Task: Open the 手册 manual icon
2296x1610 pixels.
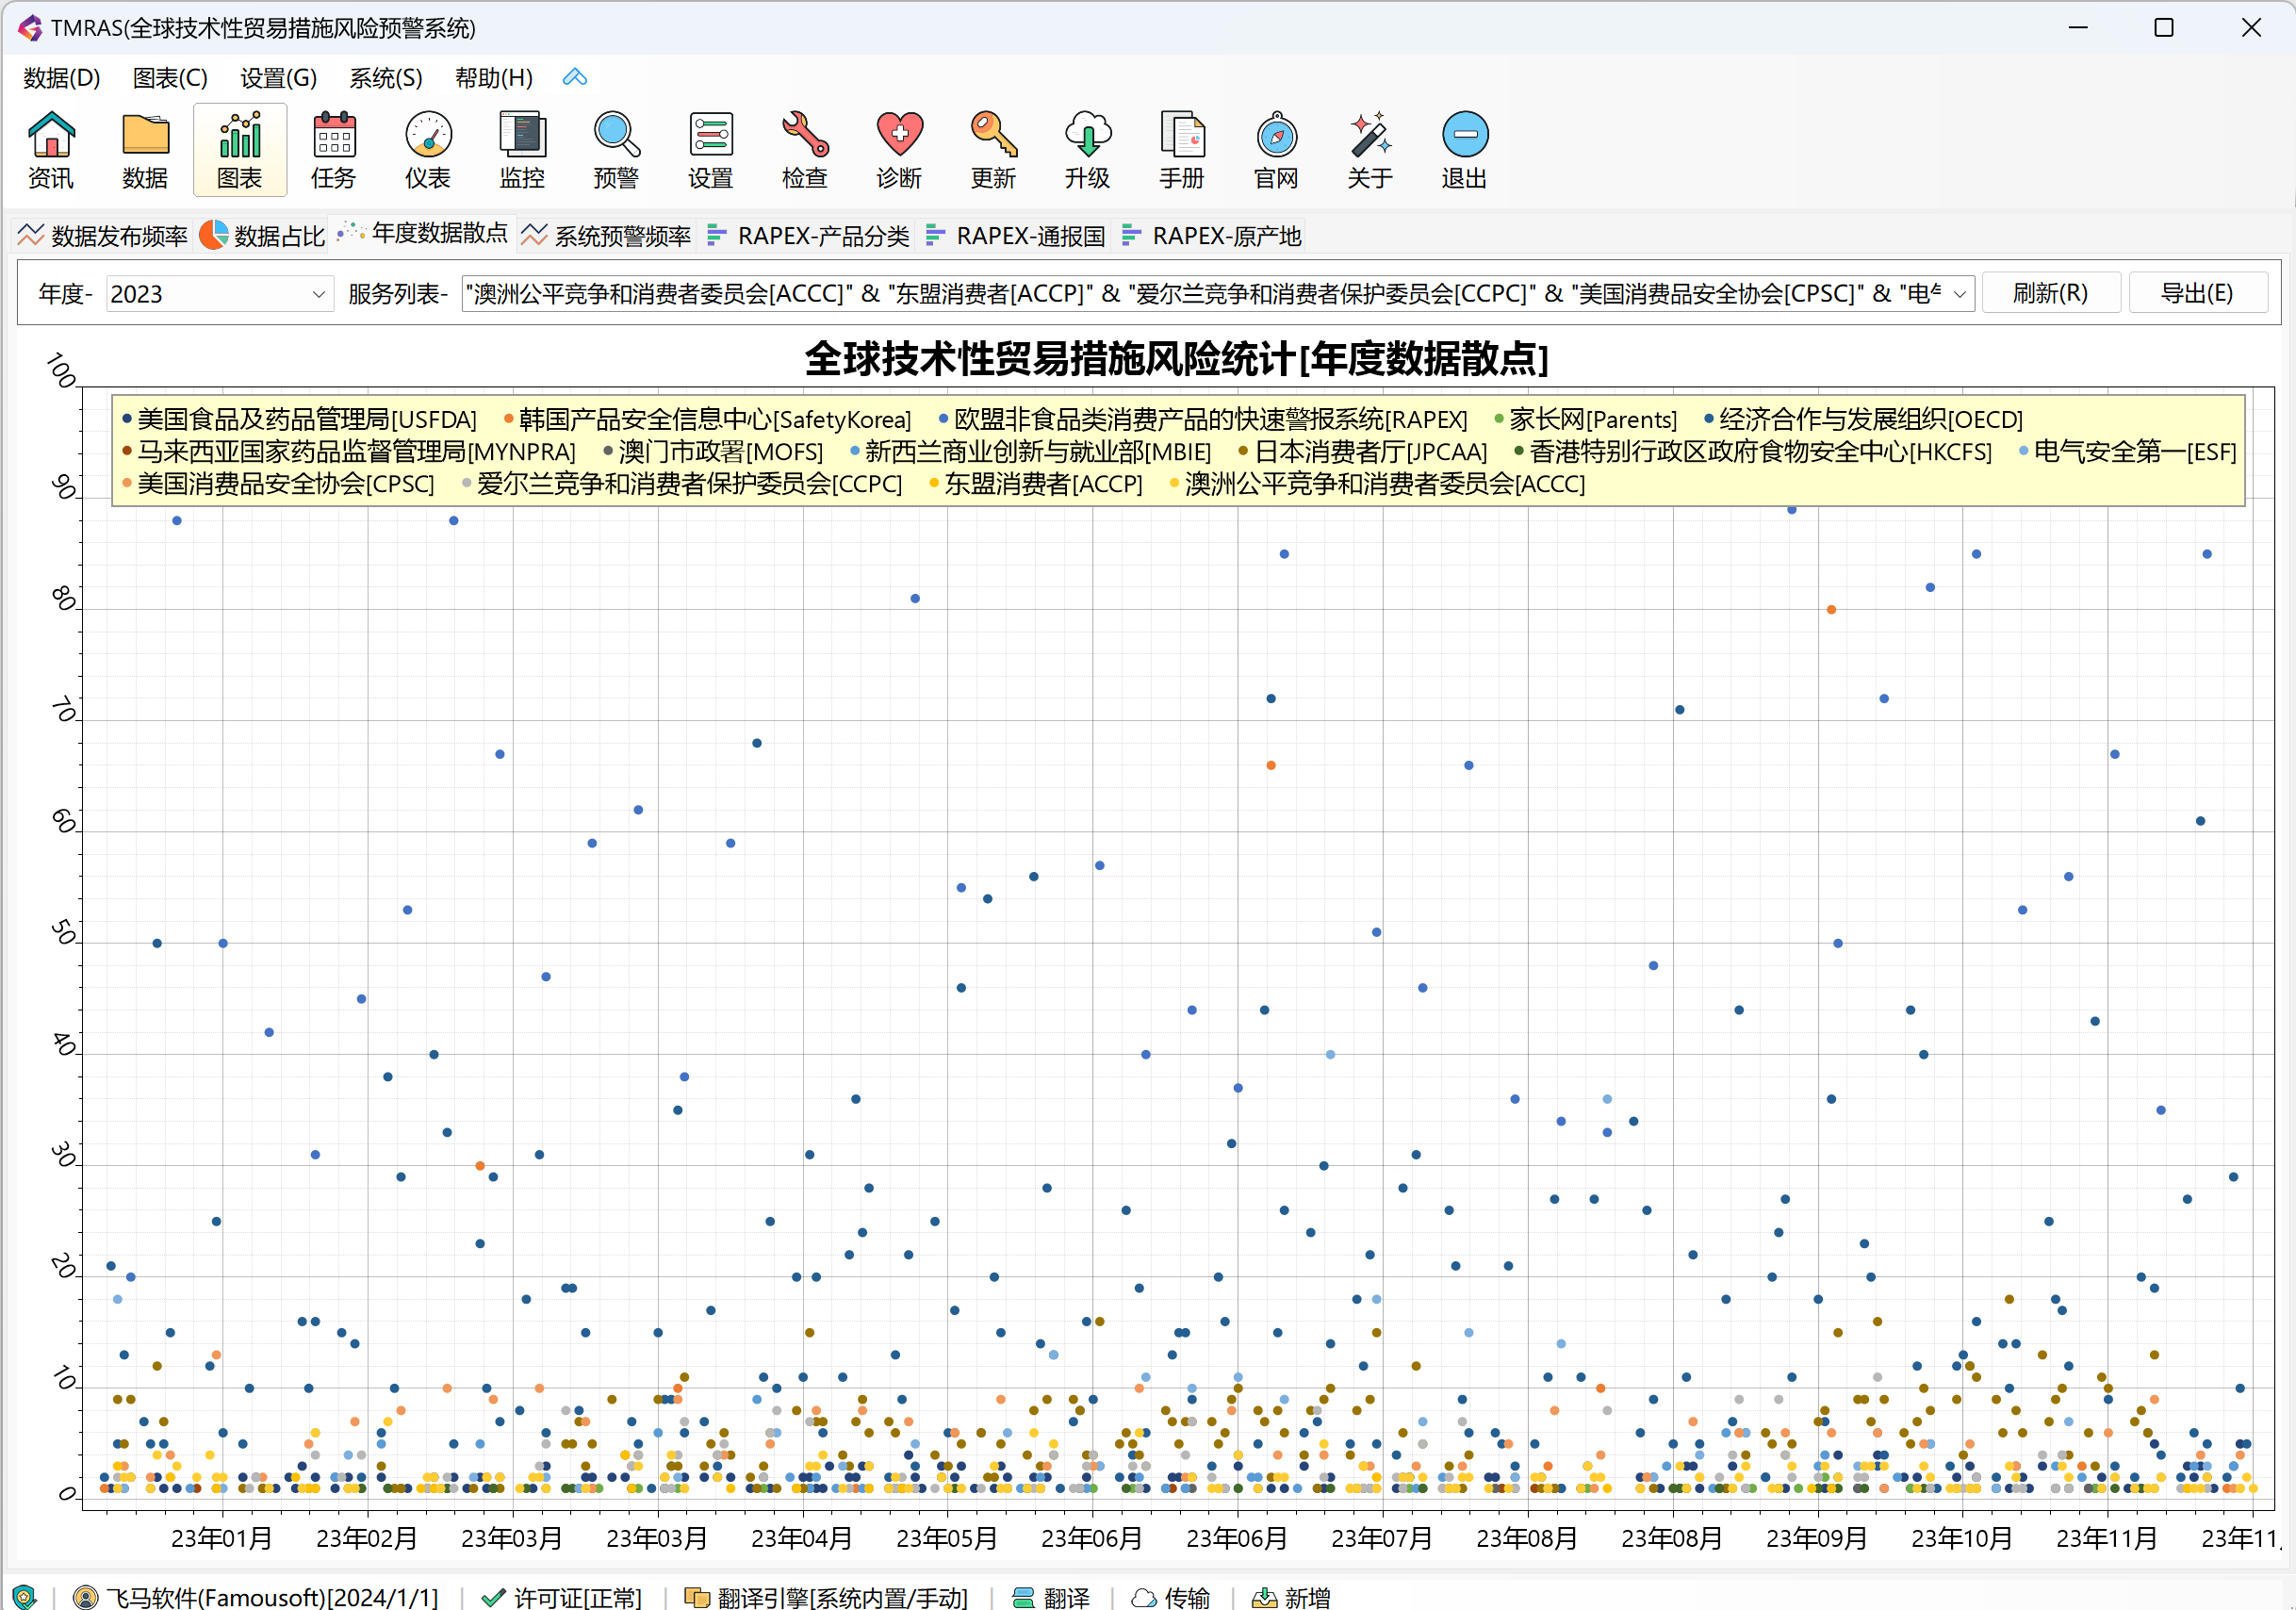Action: click(x=1182, y=150)
